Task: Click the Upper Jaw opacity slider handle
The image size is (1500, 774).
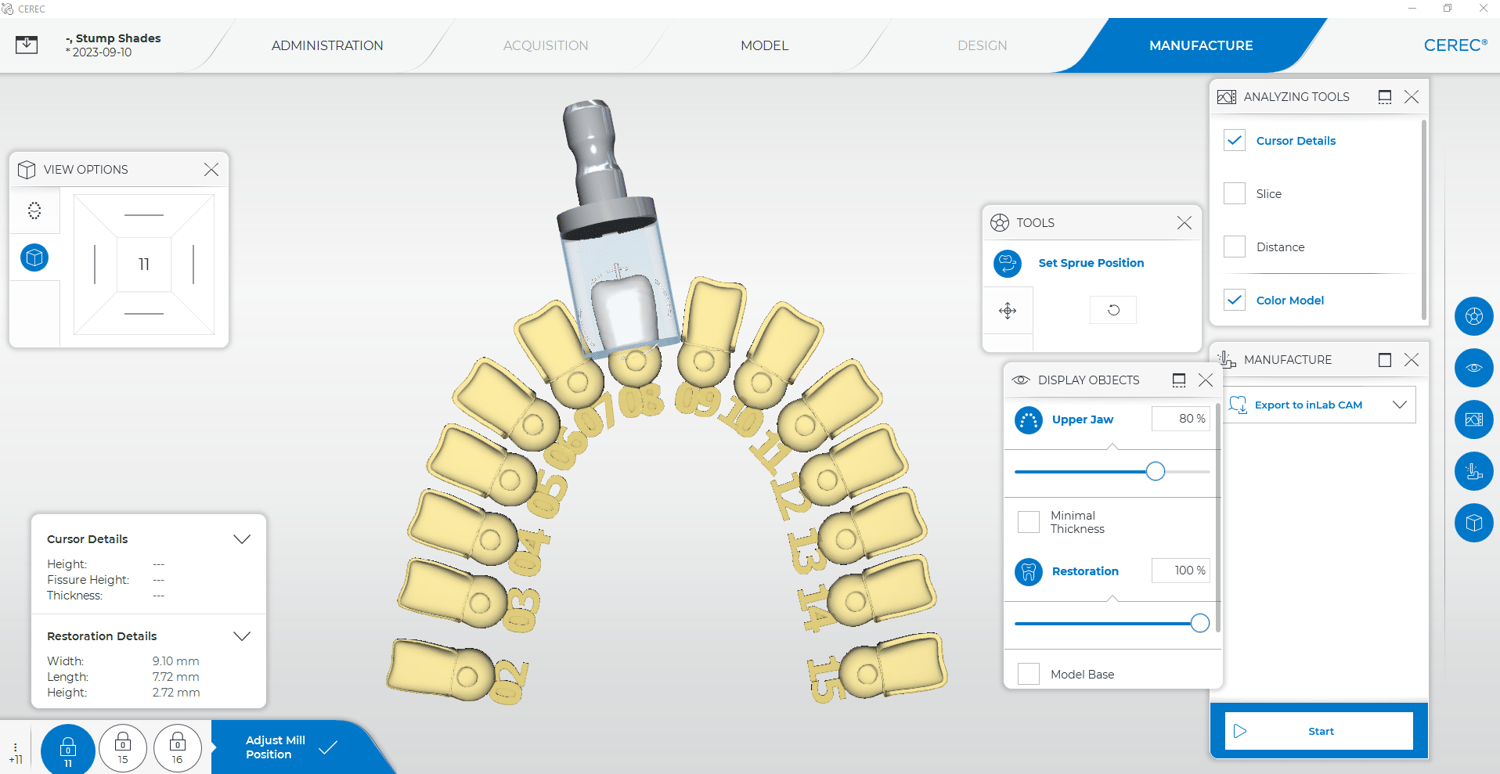Action: [x=1155, y=471]
